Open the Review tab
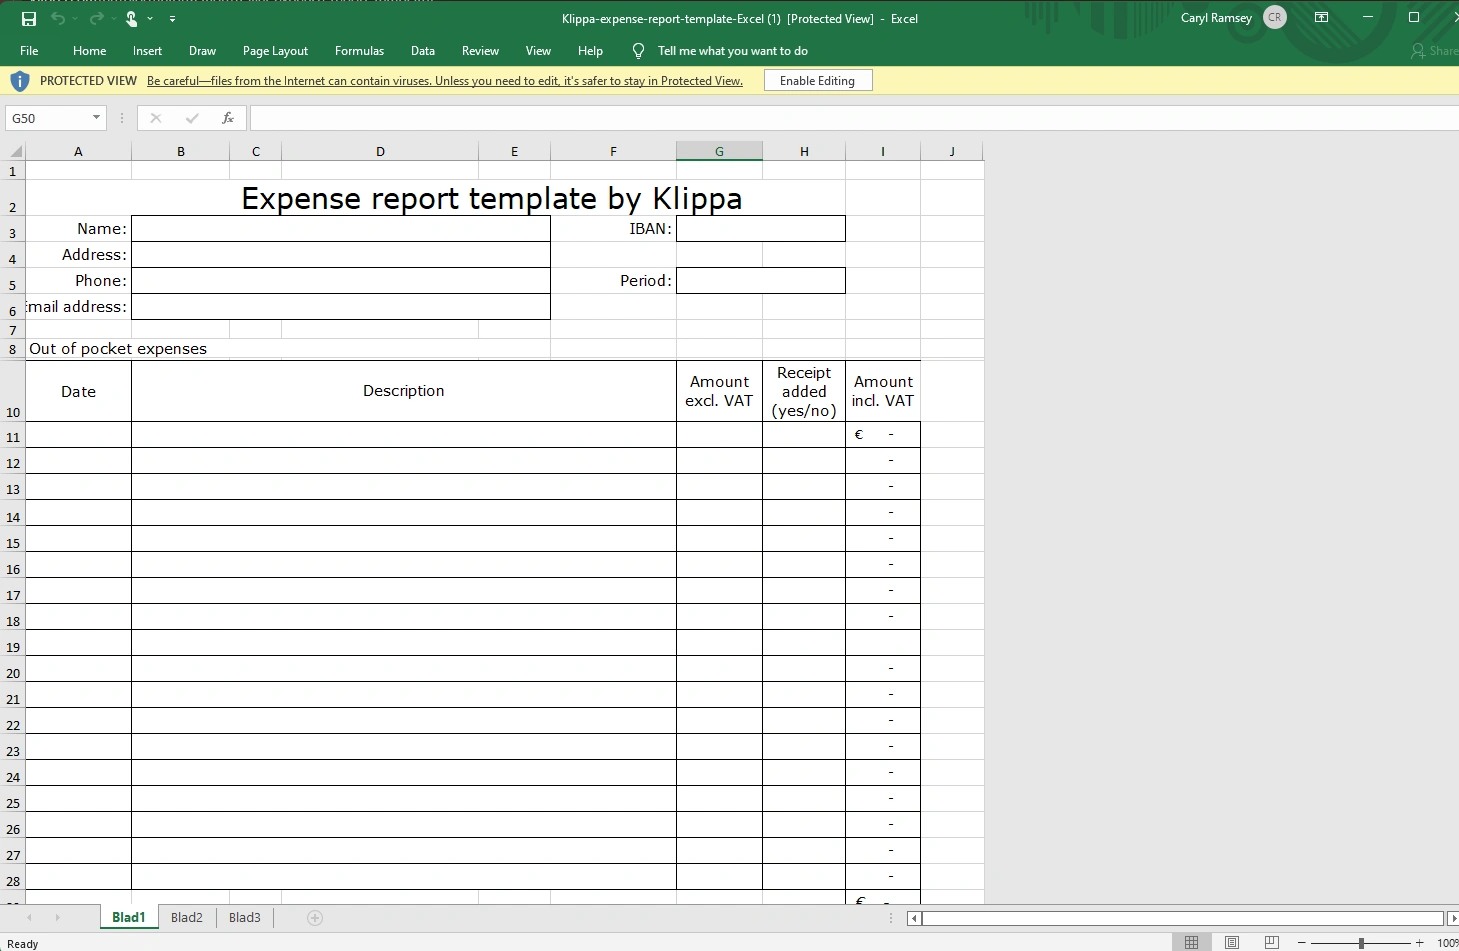Viewport: 1459px width, 951px height. (x=480, y=51)
